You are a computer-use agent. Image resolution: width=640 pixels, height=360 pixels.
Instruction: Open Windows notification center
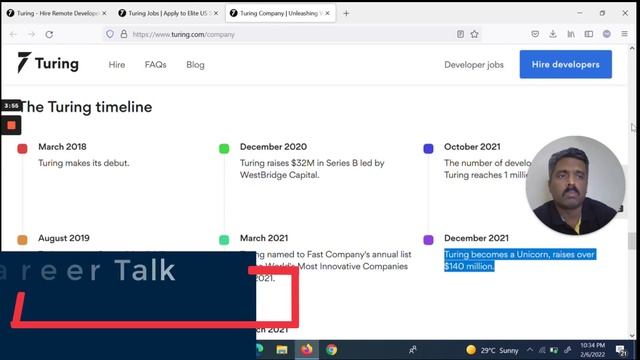point(621,350)
